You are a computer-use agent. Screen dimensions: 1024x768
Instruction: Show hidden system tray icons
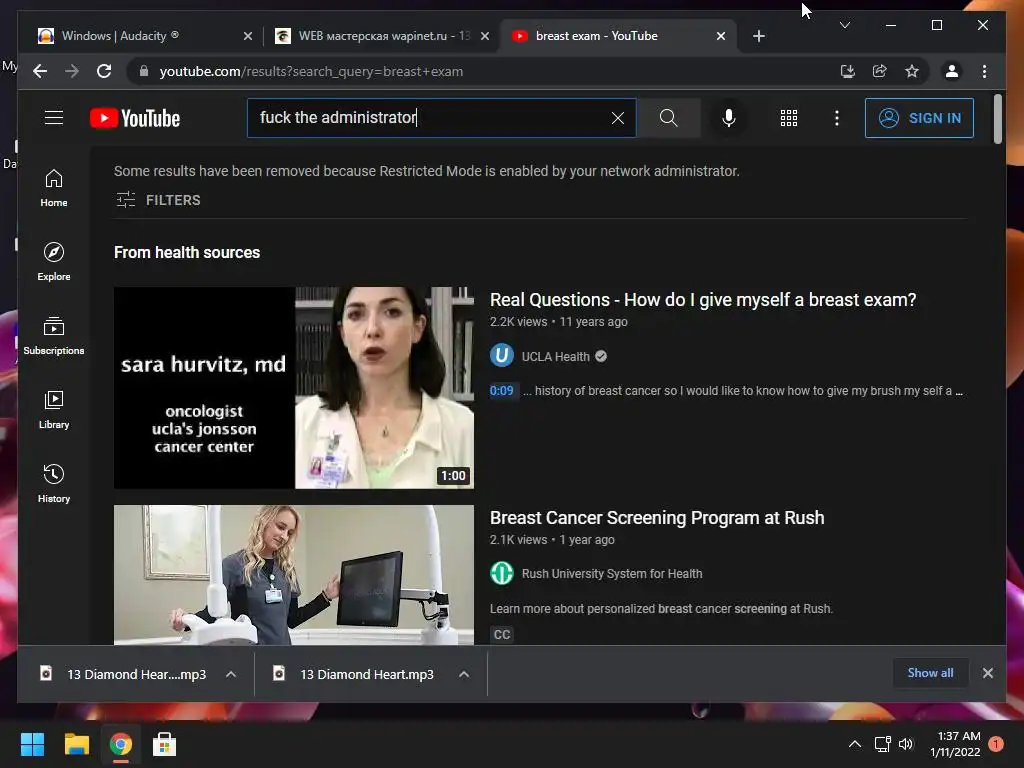pyautogui.click(x=854, y=744)
